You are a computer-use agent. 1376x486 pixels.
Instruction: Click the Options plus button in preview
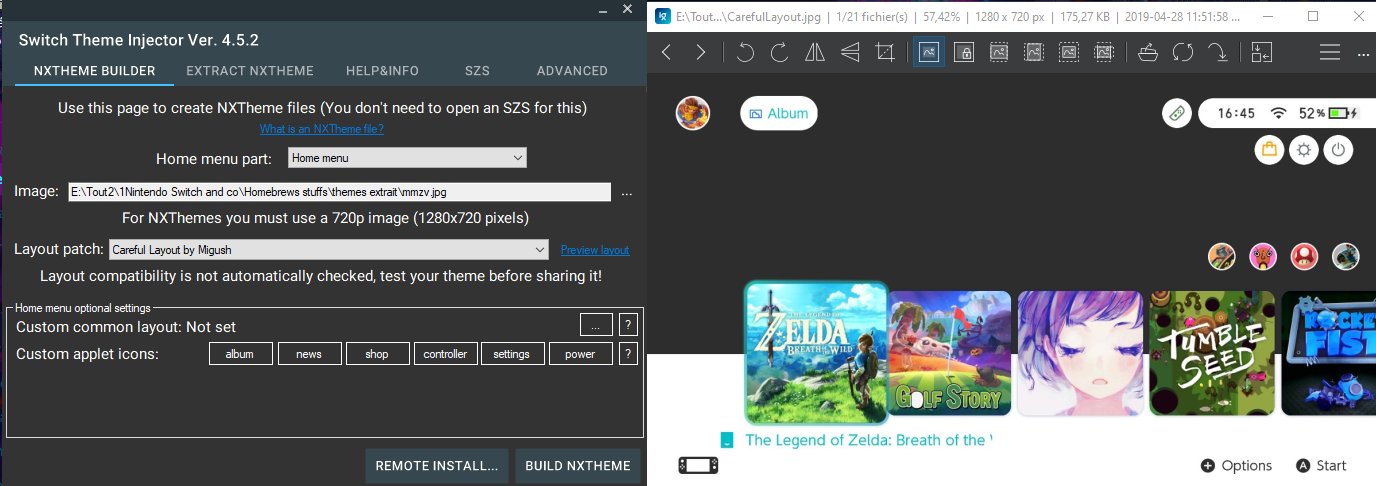(x=1236, y=465)
